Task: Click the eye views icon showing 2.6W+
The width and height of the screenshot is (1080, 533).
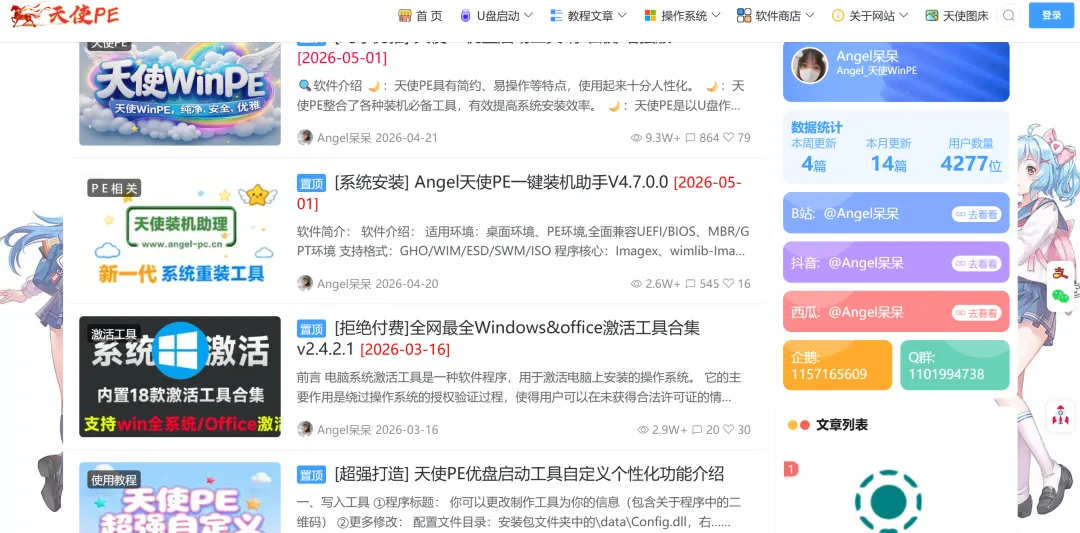Action: click(x=636, y=284)
